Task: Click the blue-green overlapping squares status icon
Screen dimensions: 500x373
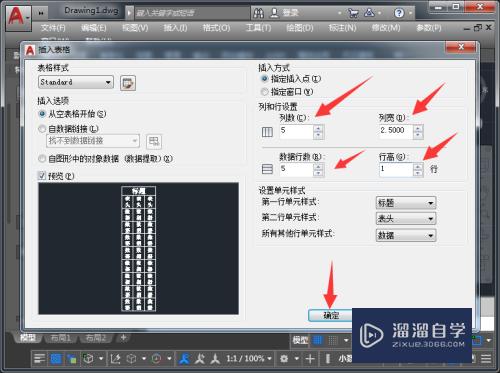Action: [x=71, y=359]
